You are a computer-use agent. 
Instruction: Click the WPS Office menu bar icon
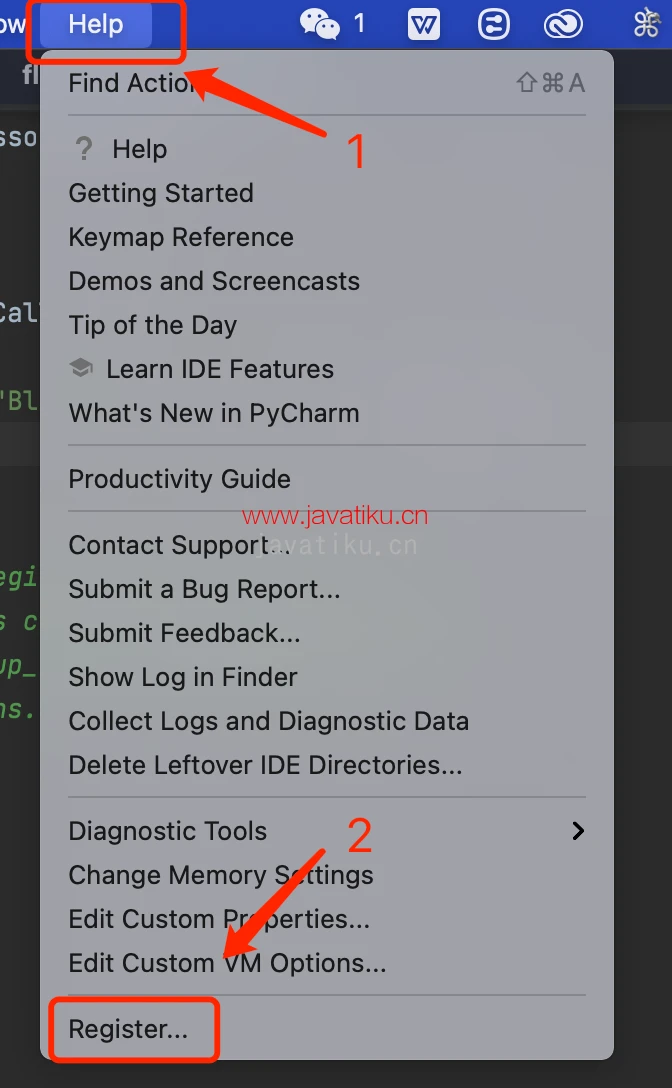pyautogui.click(x=423, y=24)
